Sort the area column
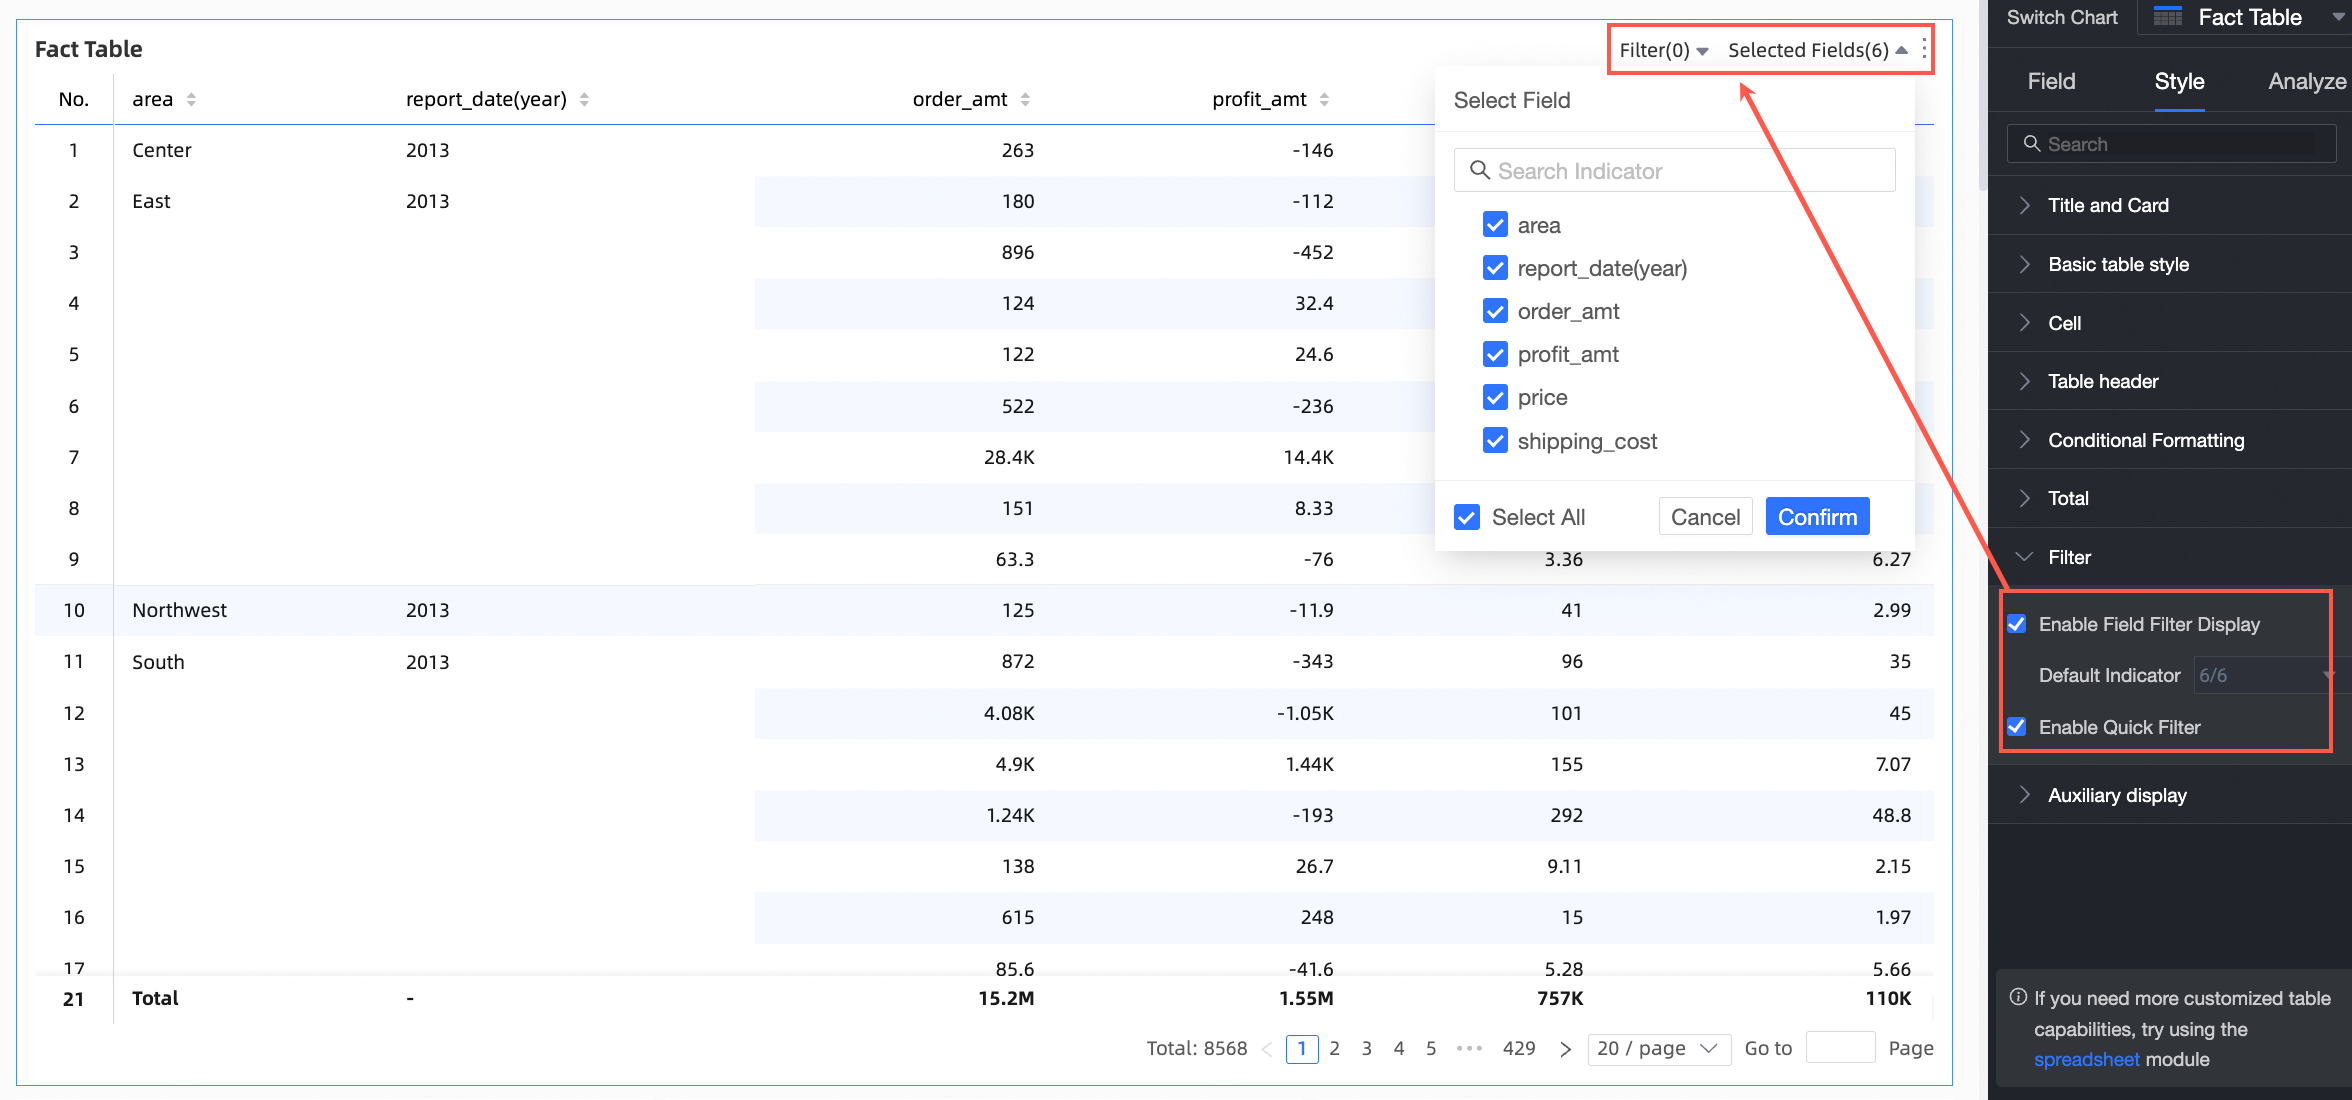This screenshot has height=1100, width=2352. point(191,99)
